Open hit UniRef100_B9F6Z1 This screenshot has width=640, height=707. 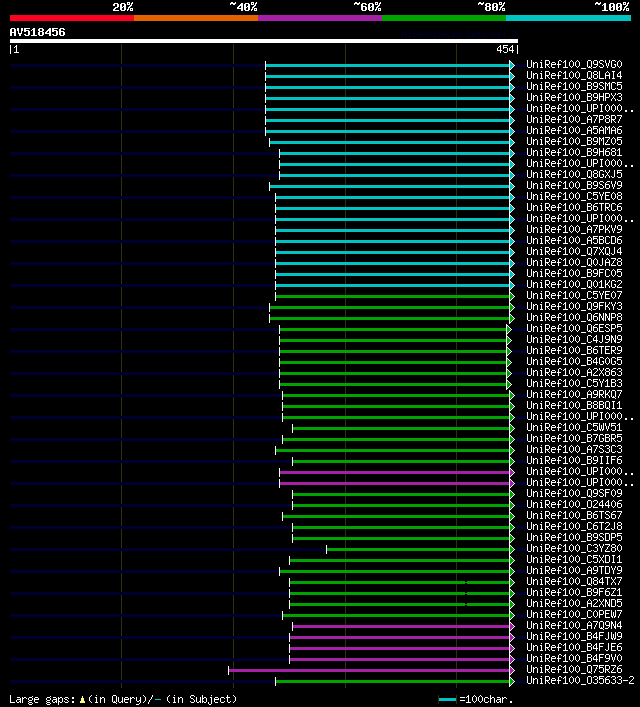[x=574, y=592]
